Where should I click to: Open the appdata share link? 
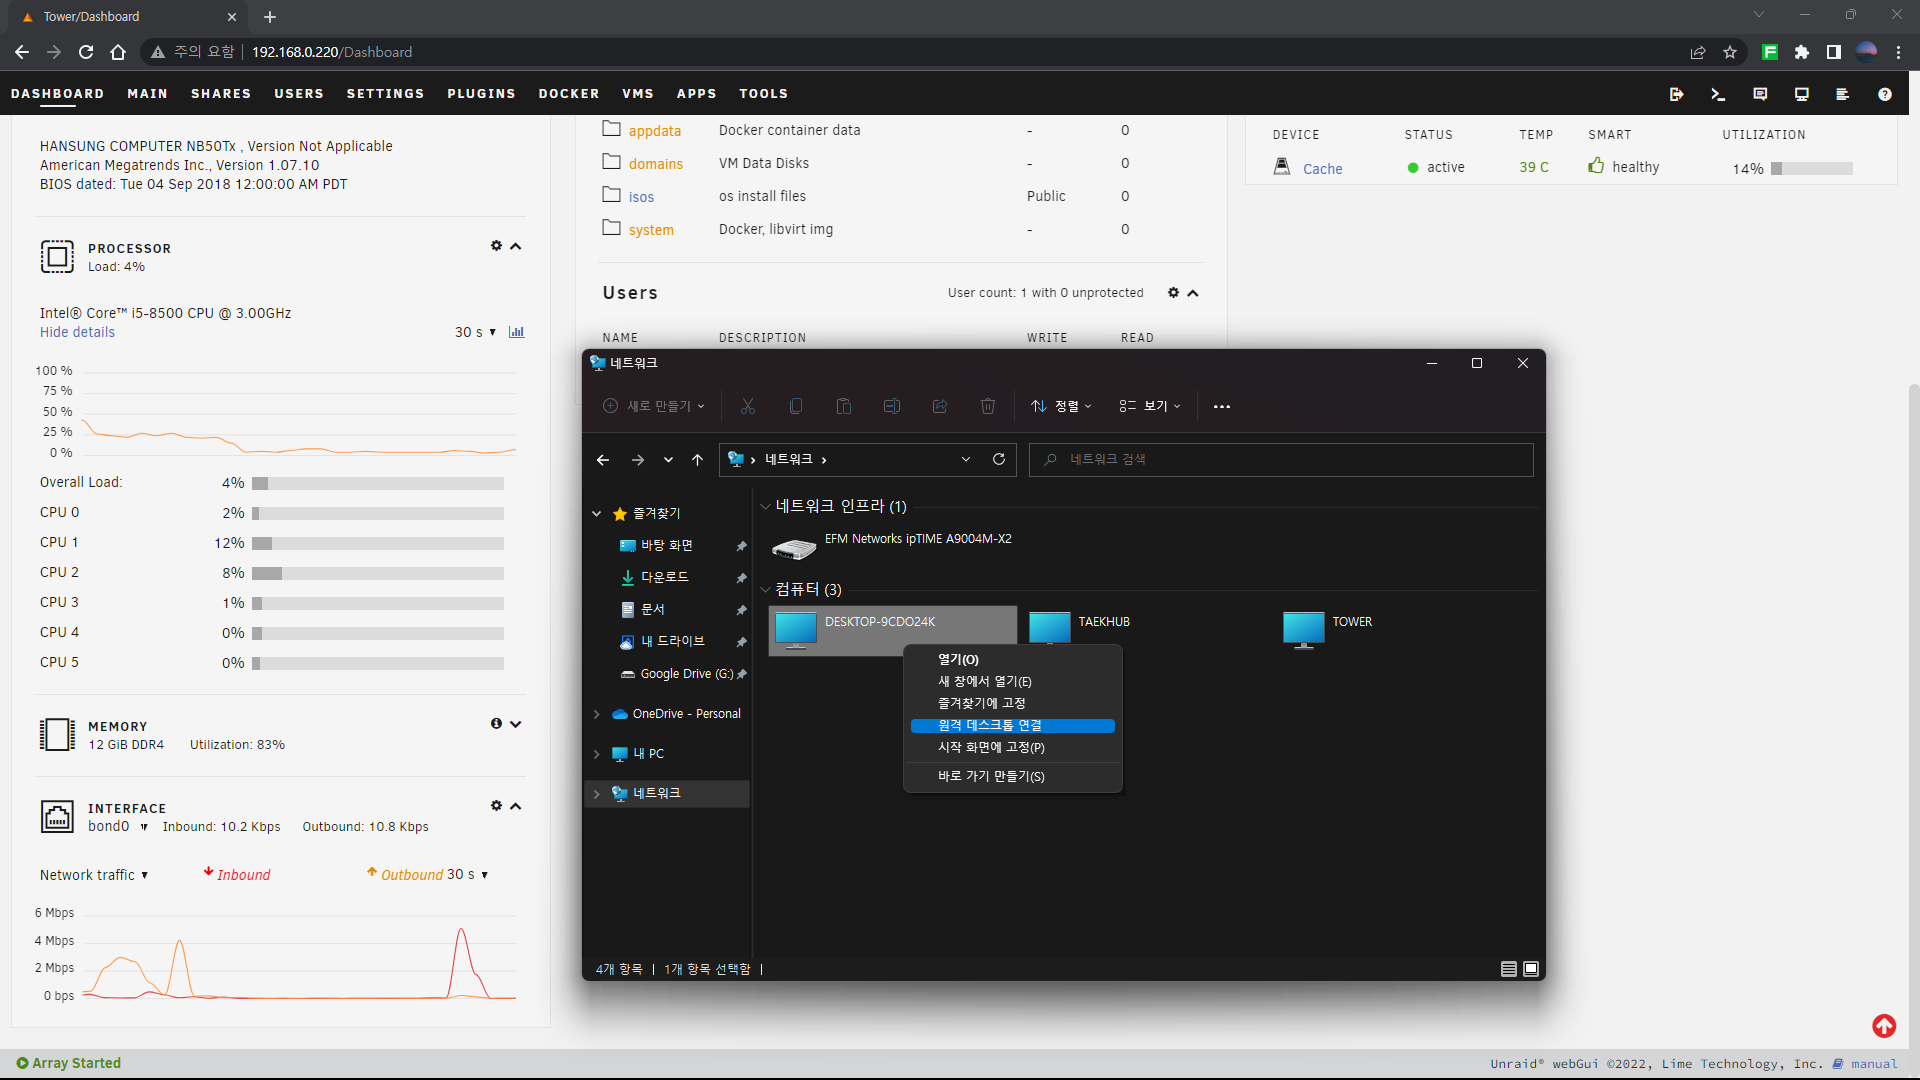pyautogui.click(x=654, y=131)
